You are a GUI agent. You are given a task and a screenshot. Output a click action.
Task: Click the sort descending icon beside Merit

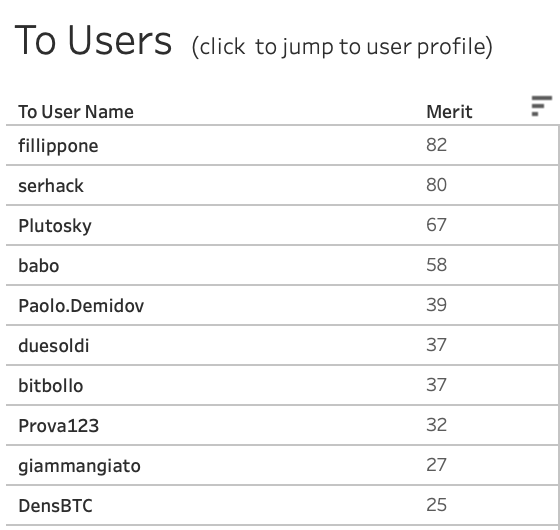click(541, 106)
